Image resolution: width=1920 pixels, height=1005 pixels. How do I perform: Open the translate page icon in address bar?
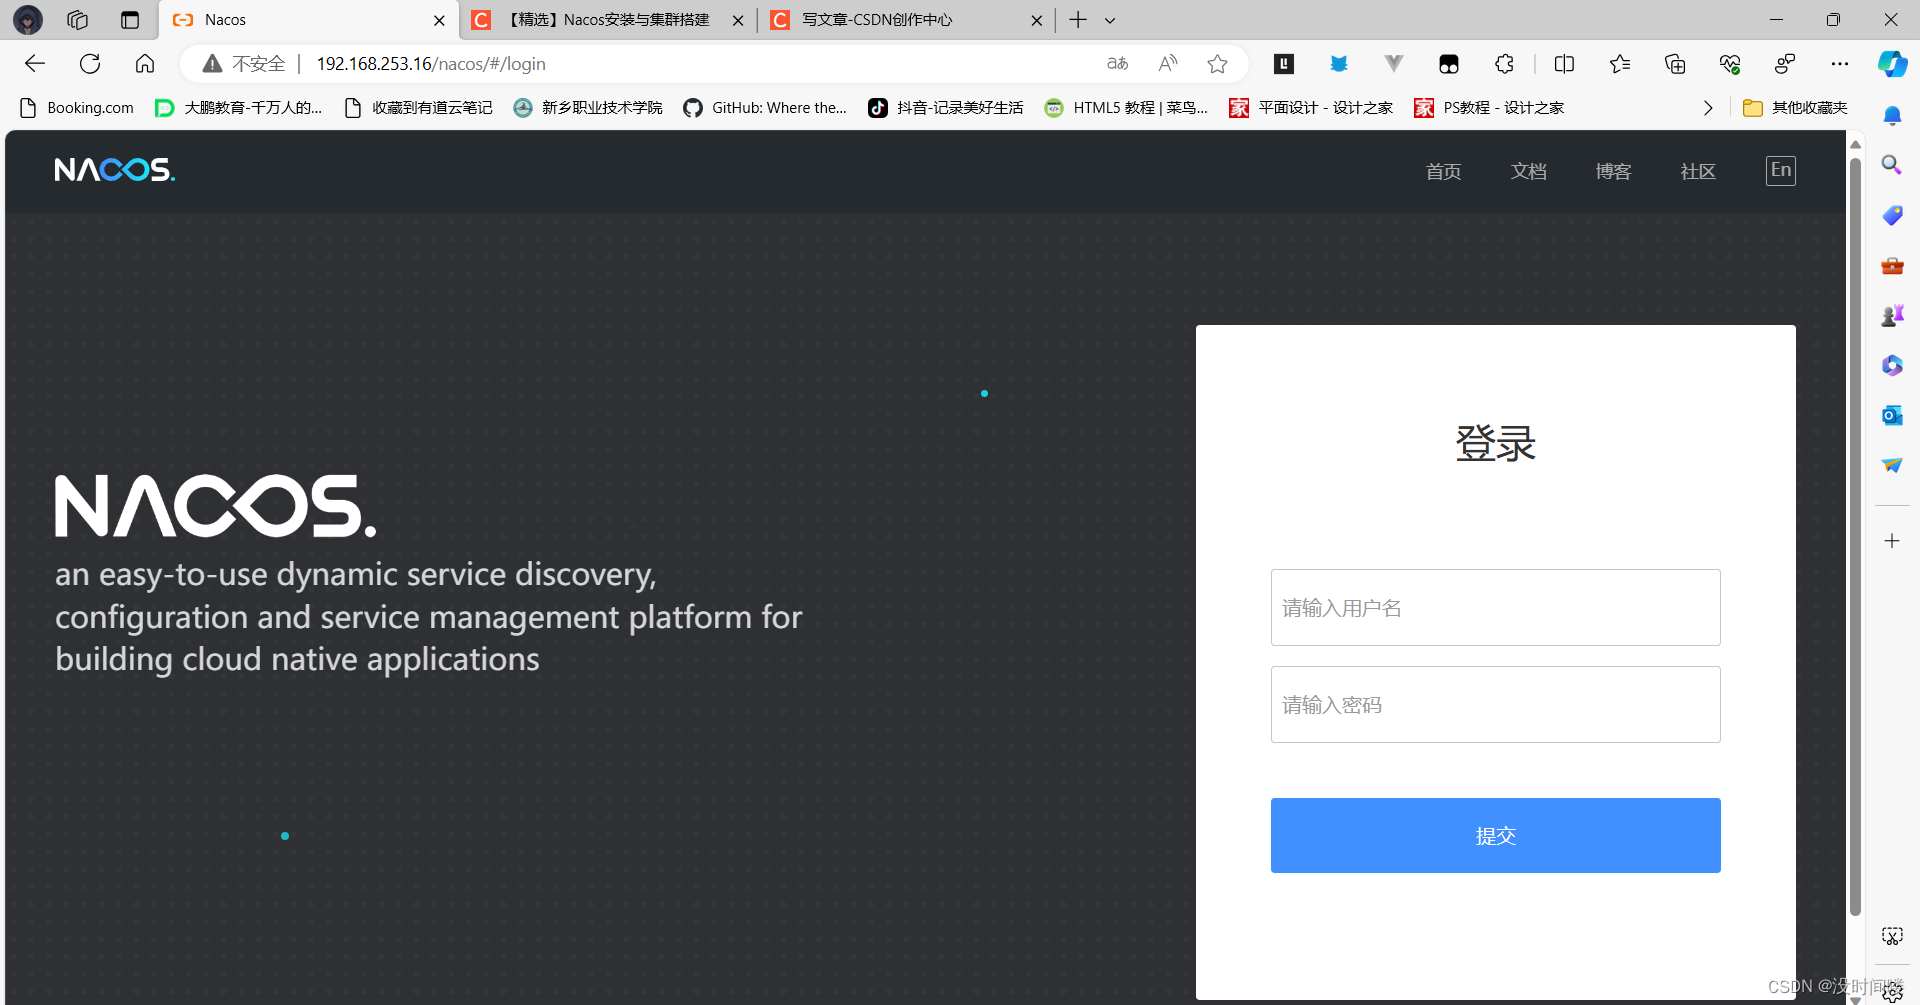tap(1117, 64)
